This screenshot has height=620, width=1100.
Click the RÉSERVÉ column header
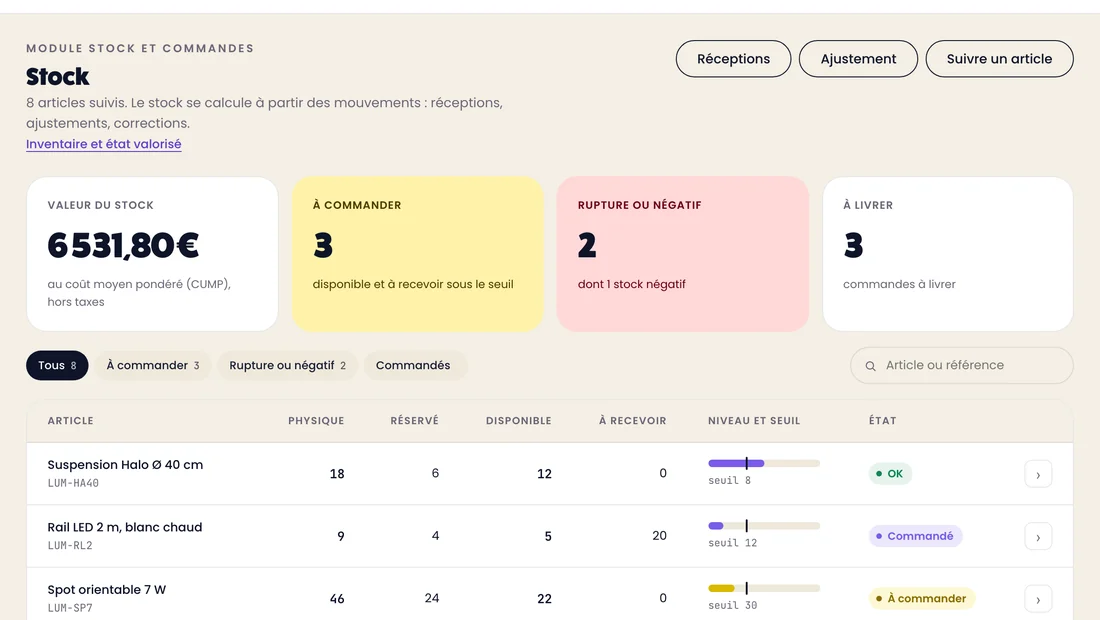(414, 421)
